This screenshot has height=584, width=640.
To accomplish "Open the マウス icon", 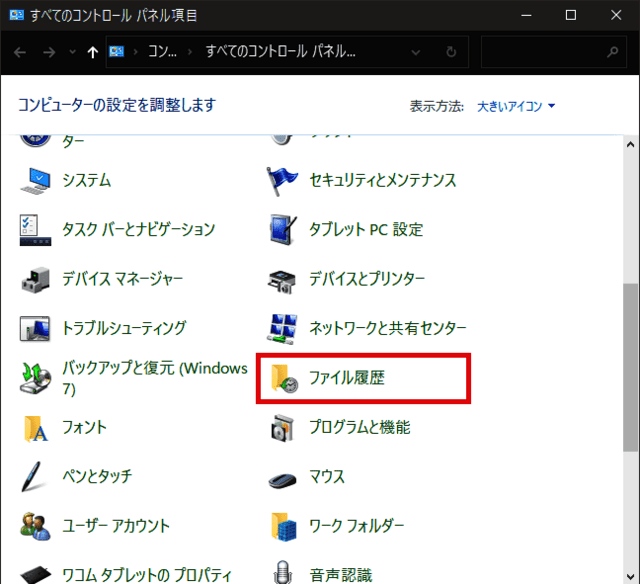I will point(283,477).
